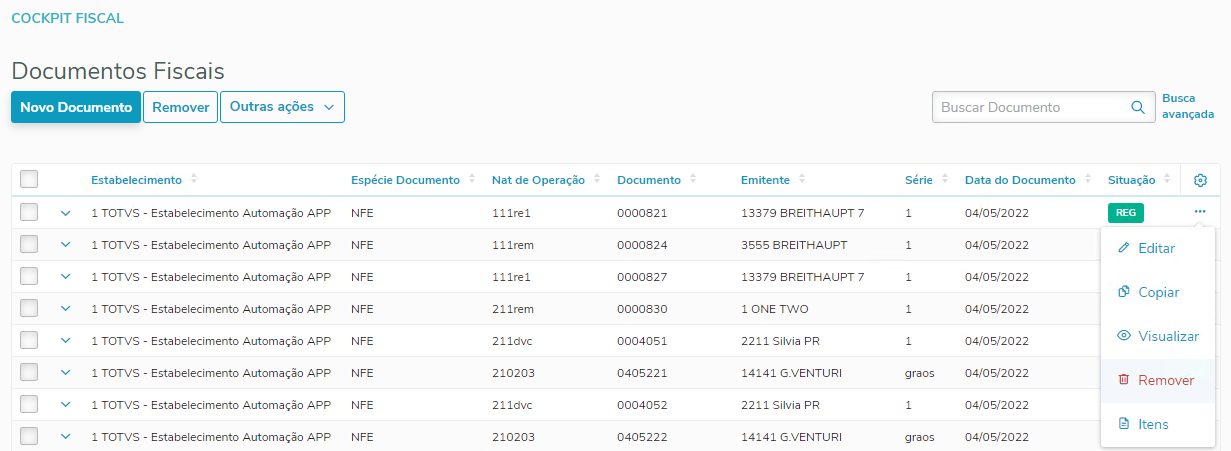The height and width of the screenshot is (451, 1231).
Task: Check the row for document 0000824
Action: coord(29,244)
